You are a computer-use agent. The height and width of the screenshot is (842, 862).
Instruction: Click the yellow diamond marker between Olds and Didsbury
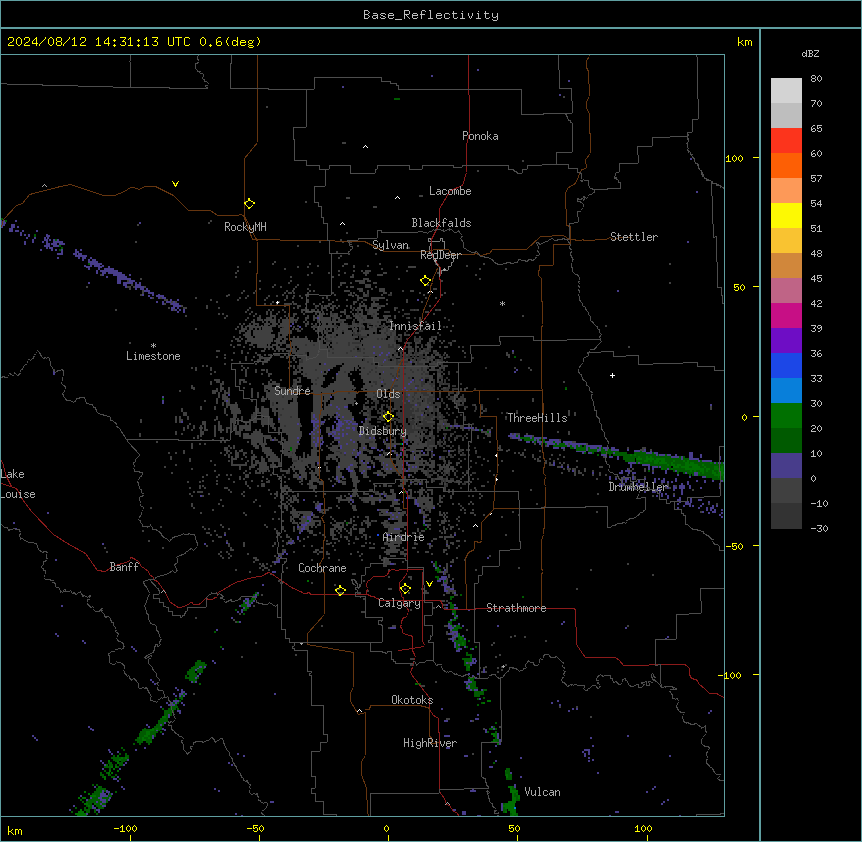coord(389,417)
